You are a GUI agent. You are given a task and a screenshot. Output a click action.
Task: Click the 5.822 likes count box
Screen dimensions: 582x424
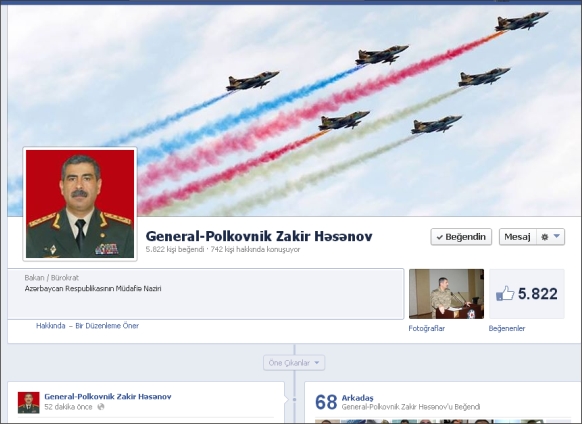[527, 294]
